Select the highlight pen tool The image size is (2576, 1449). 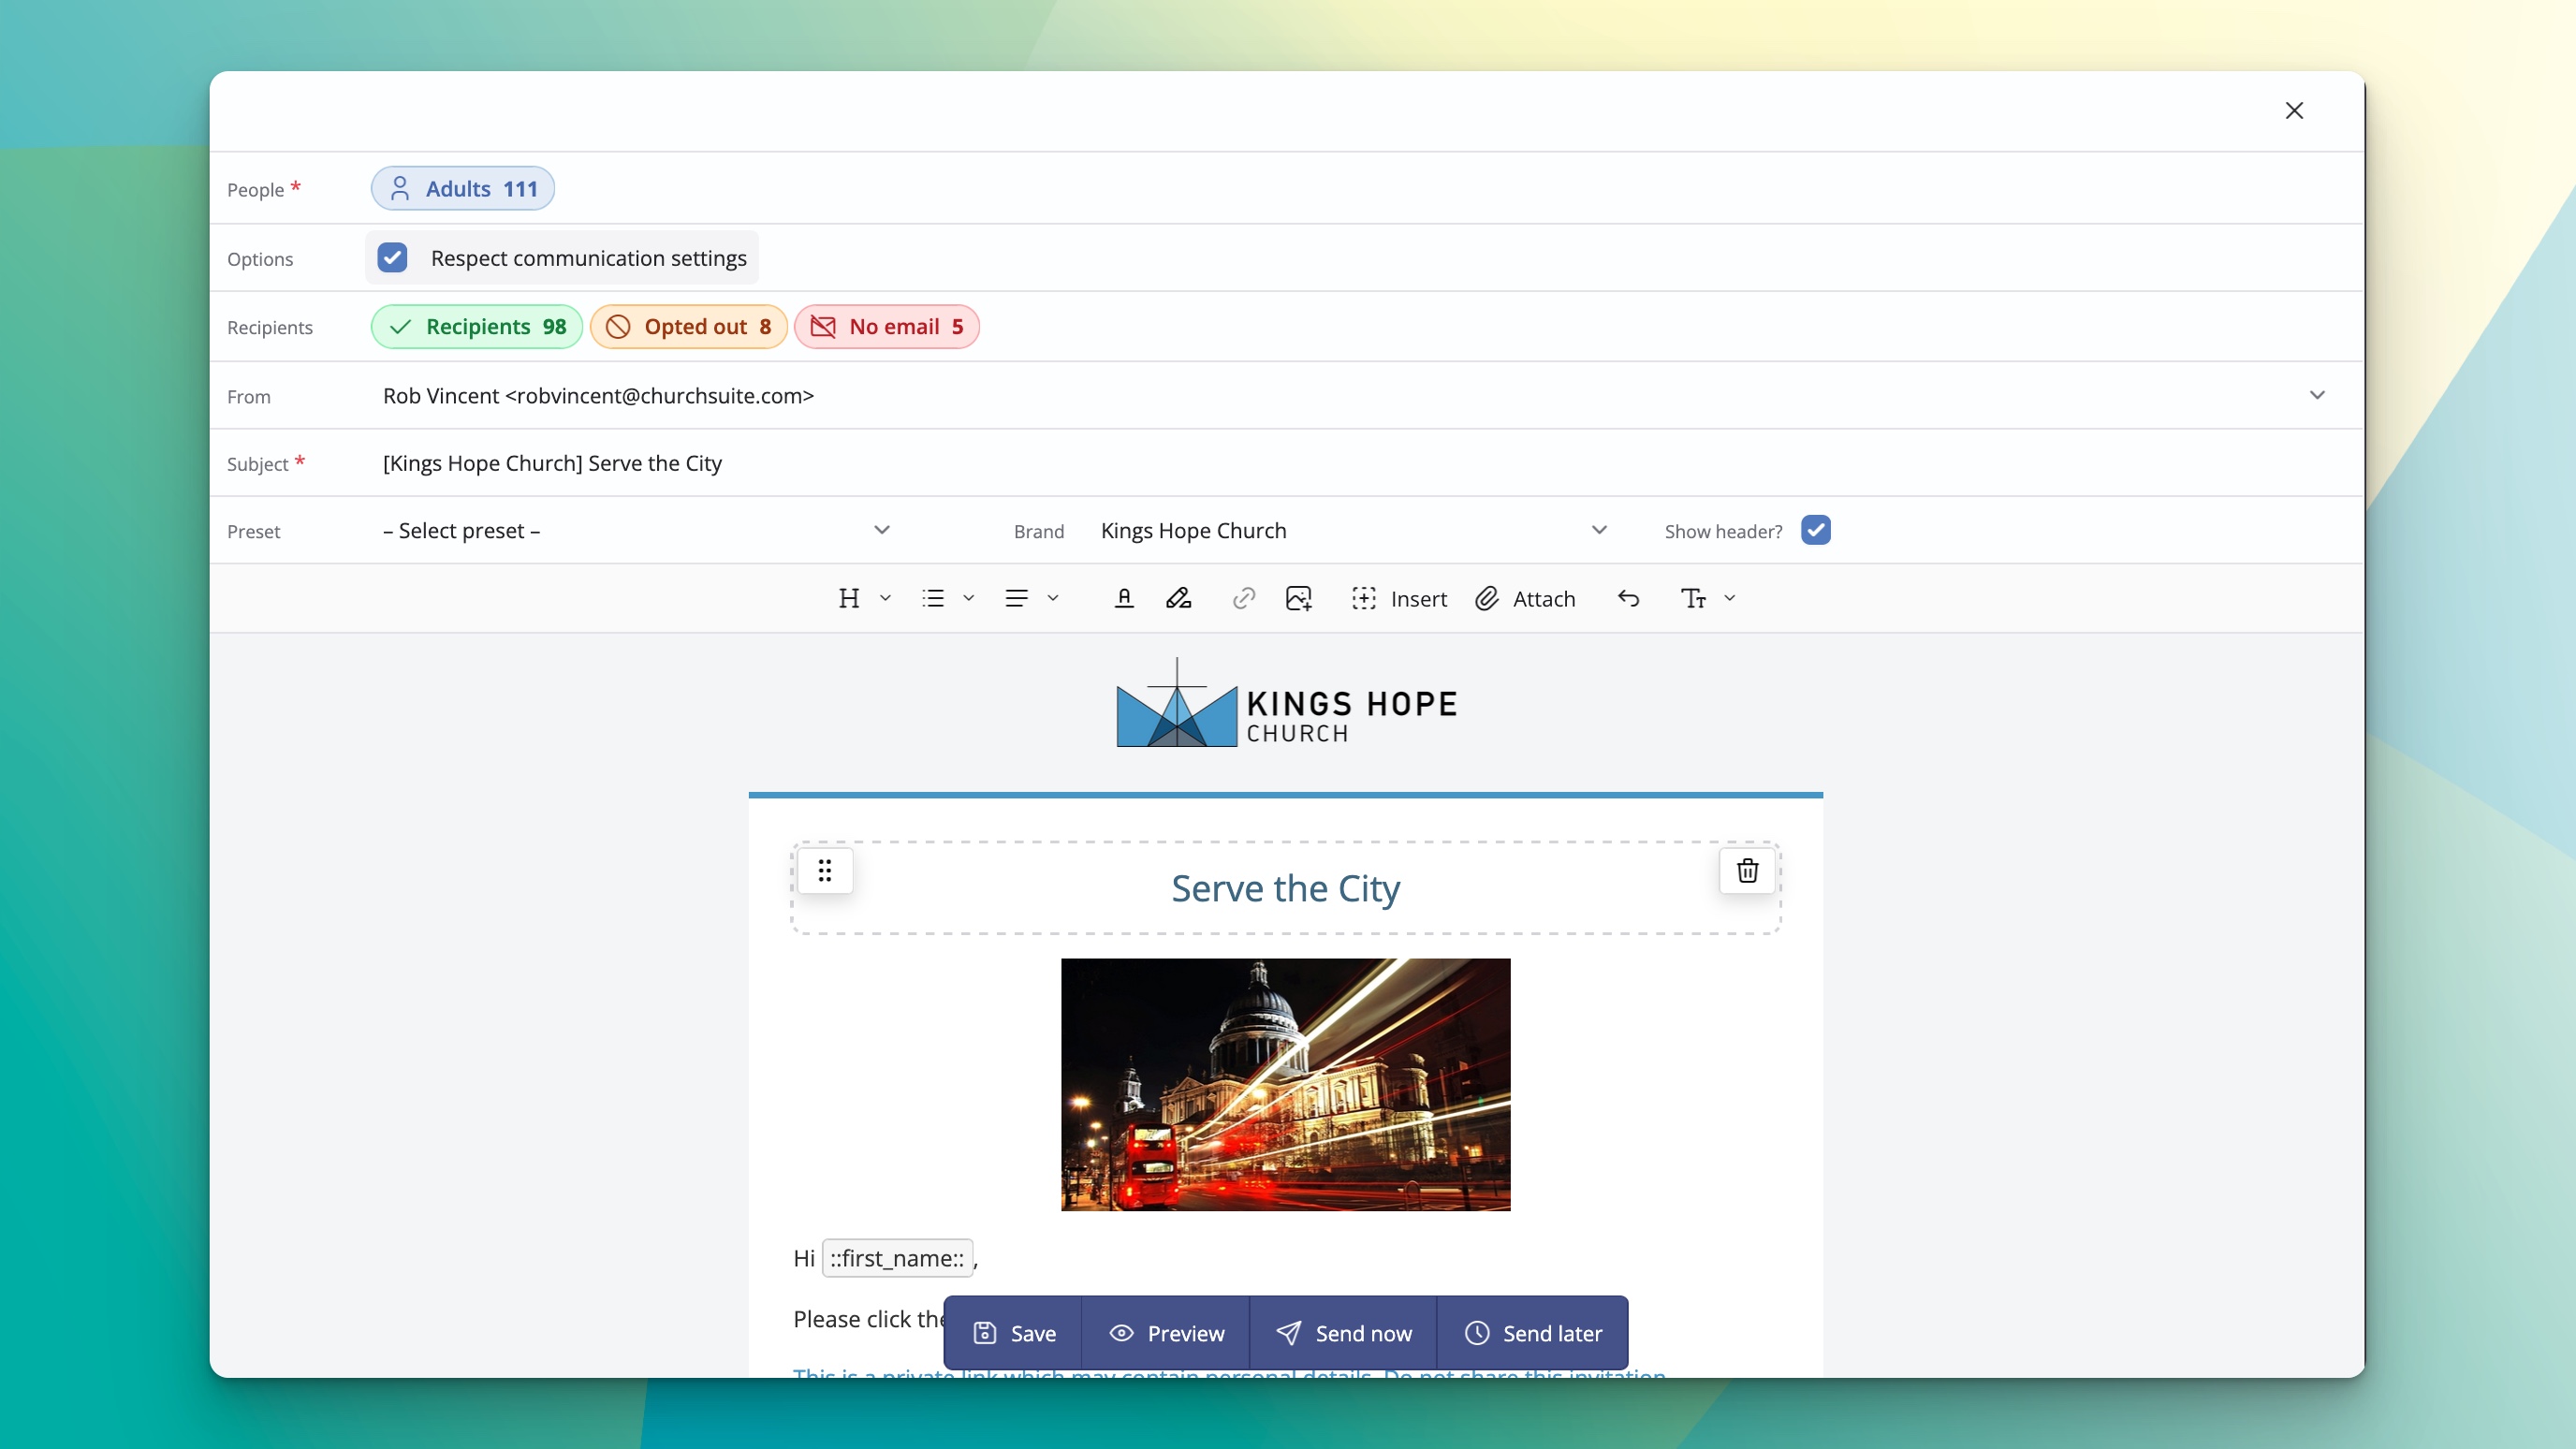click(x=1178, y=598)
